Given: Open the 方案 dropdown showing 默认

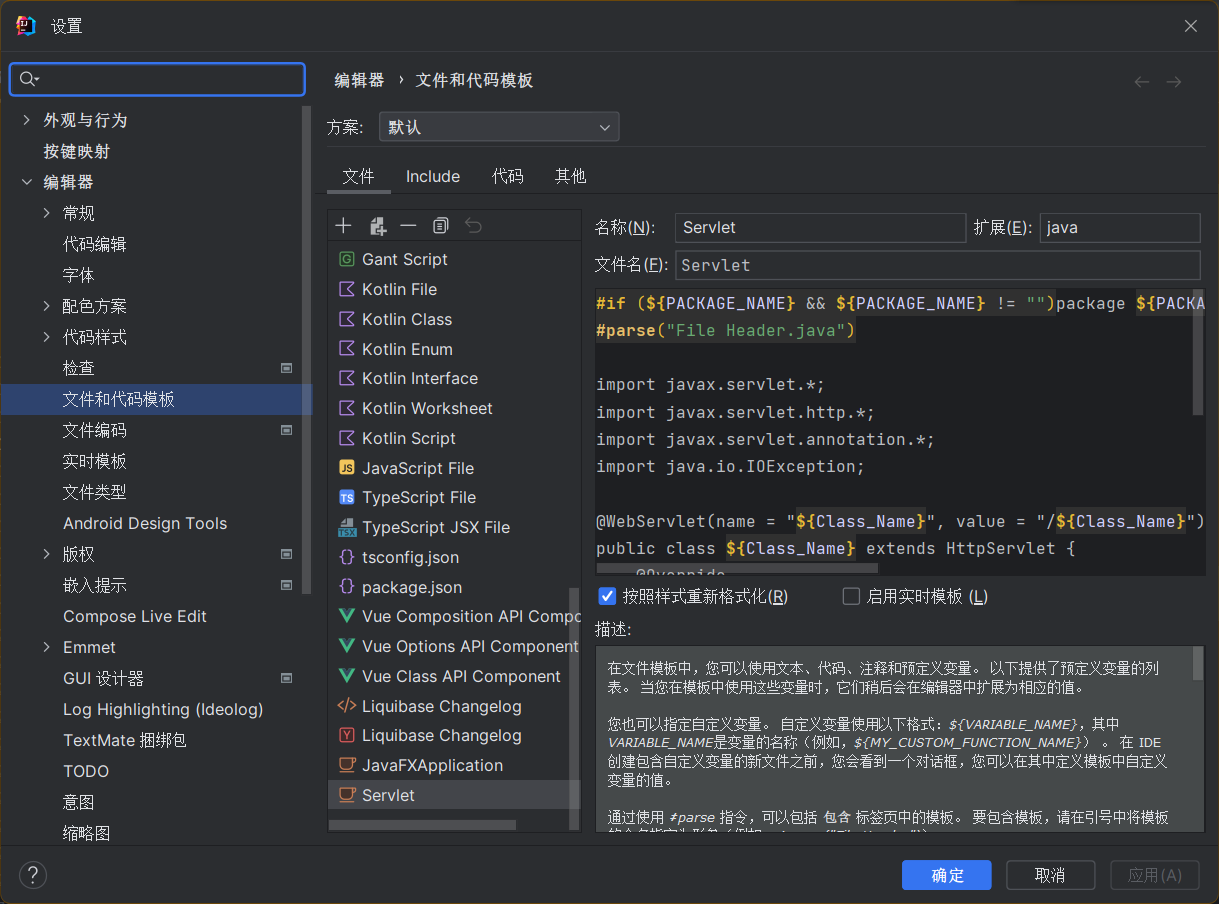Looking at the screenshot, I should pos(499,127).
